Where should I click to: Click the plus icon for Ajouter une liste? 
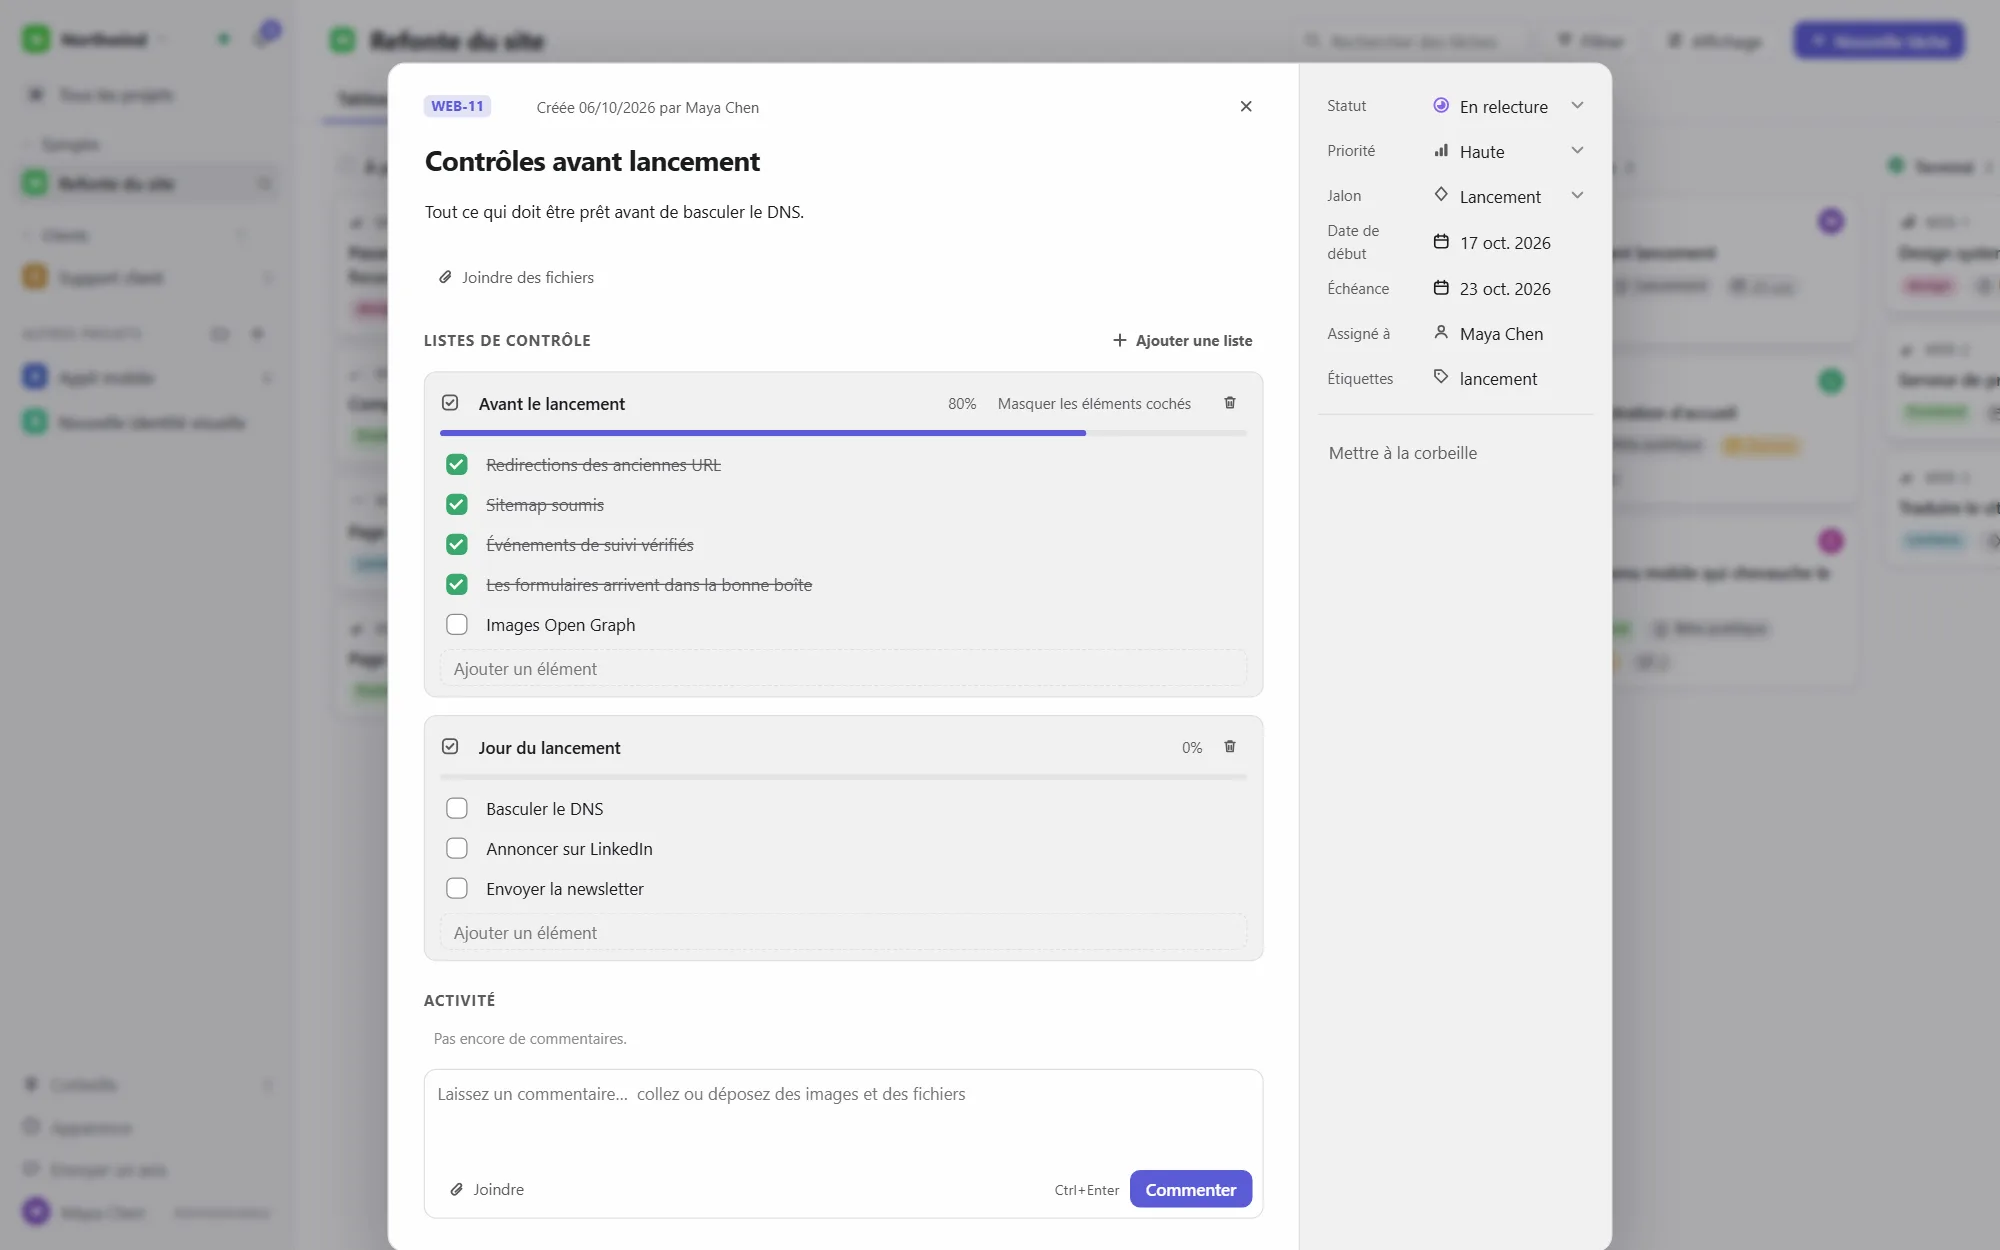click(x=1120, y=340)
